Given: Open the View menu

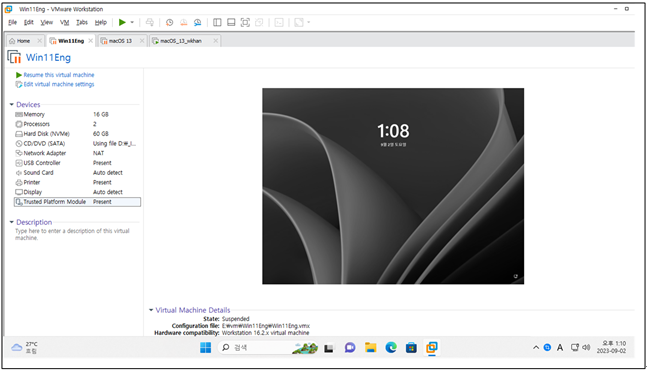Looking at the screenshot, I should [x=46, y=22].
